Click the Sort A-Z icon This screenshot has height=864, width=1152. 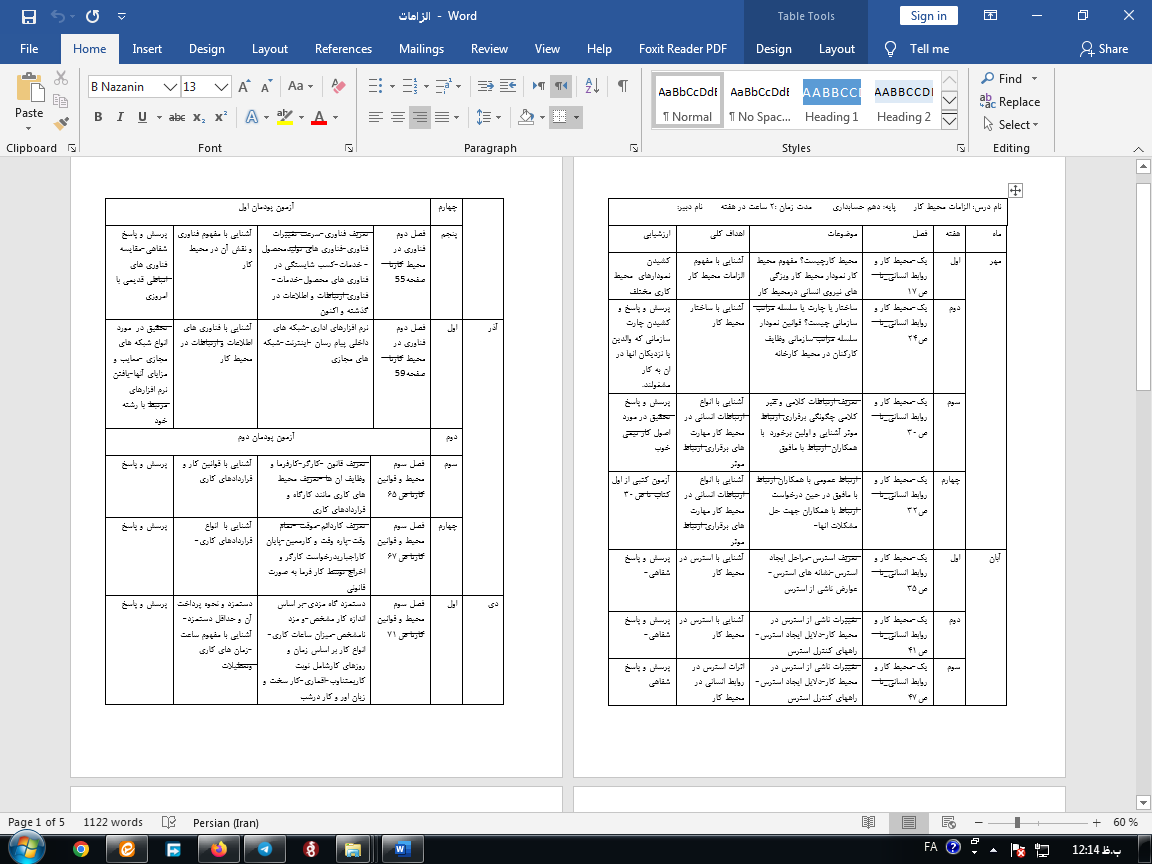coord(591,86)
